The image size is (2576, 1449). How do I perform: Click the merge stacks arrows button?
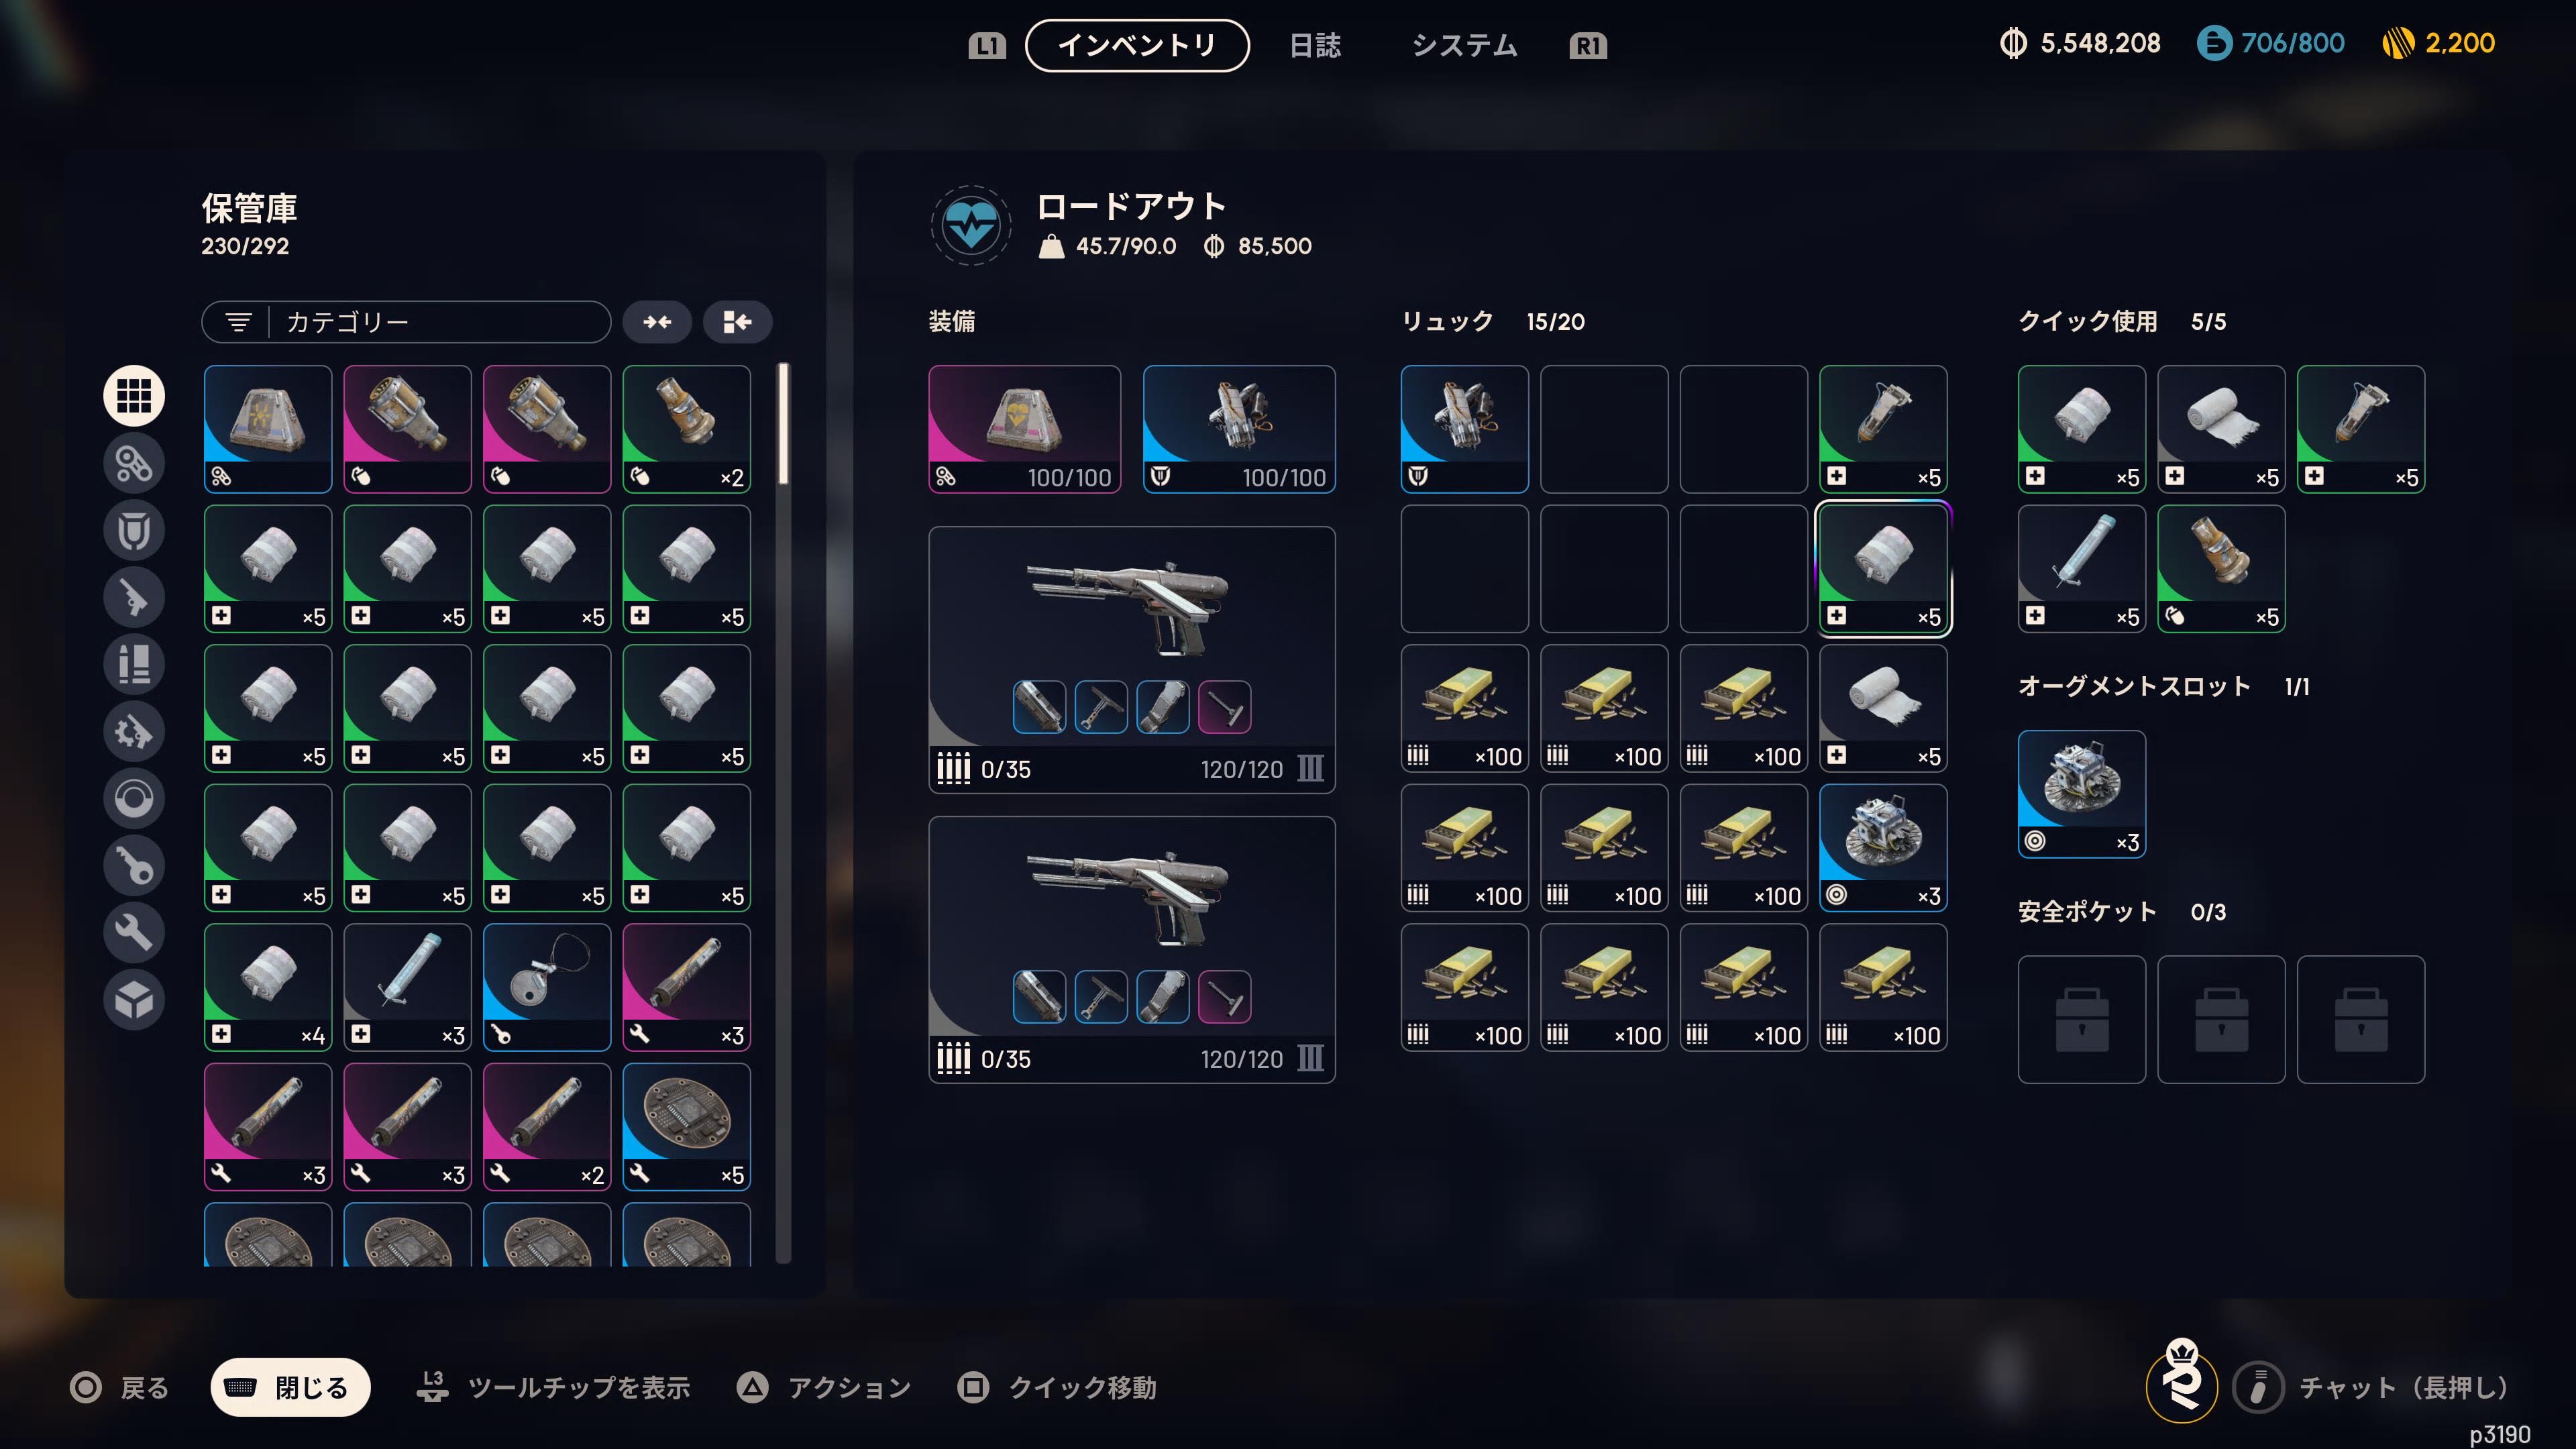657,322
